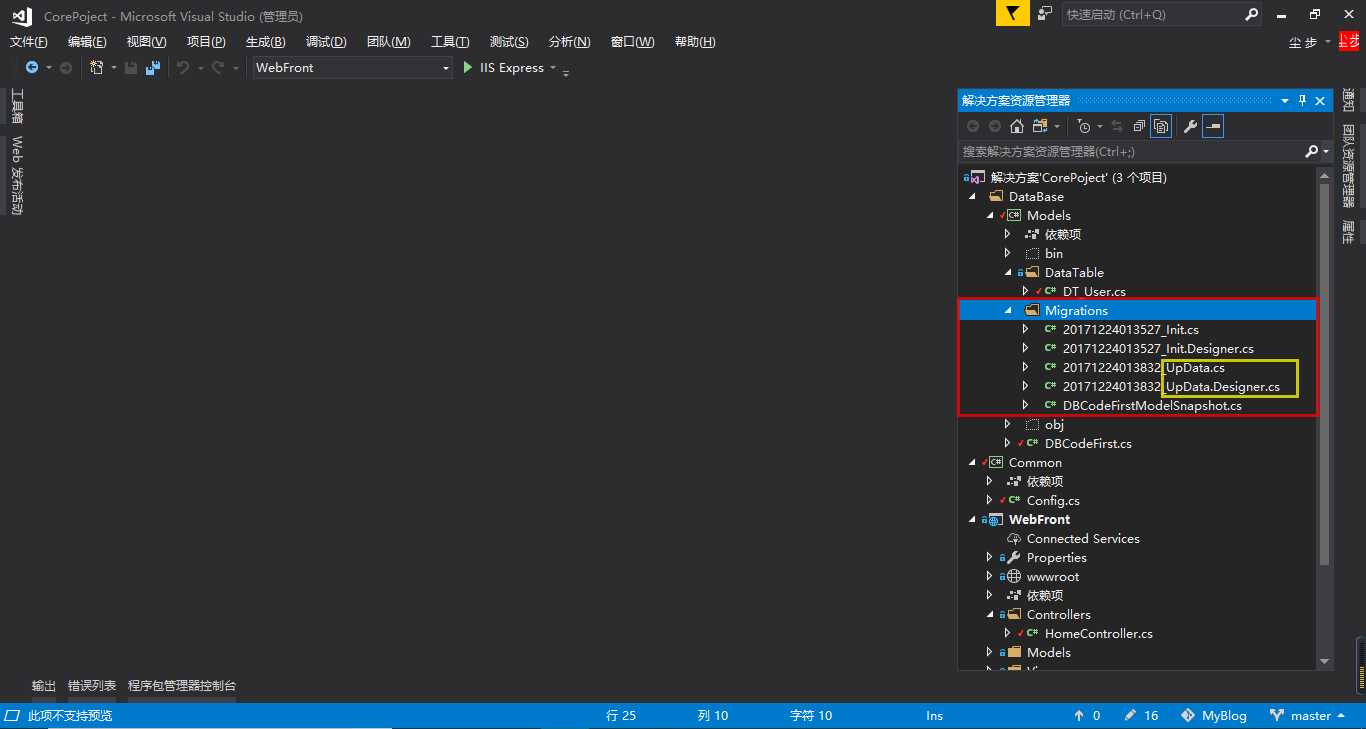Open the 编辑(E) menu
The width and height of the screenshot is (1366, 729).
coord(87,42)
